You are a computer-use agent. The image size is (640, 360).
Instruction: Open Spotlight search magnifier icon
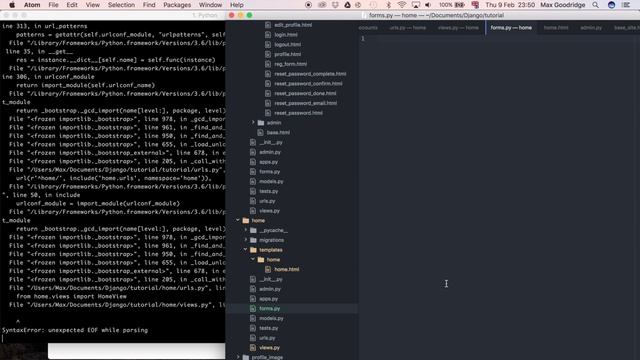(596, 5)
